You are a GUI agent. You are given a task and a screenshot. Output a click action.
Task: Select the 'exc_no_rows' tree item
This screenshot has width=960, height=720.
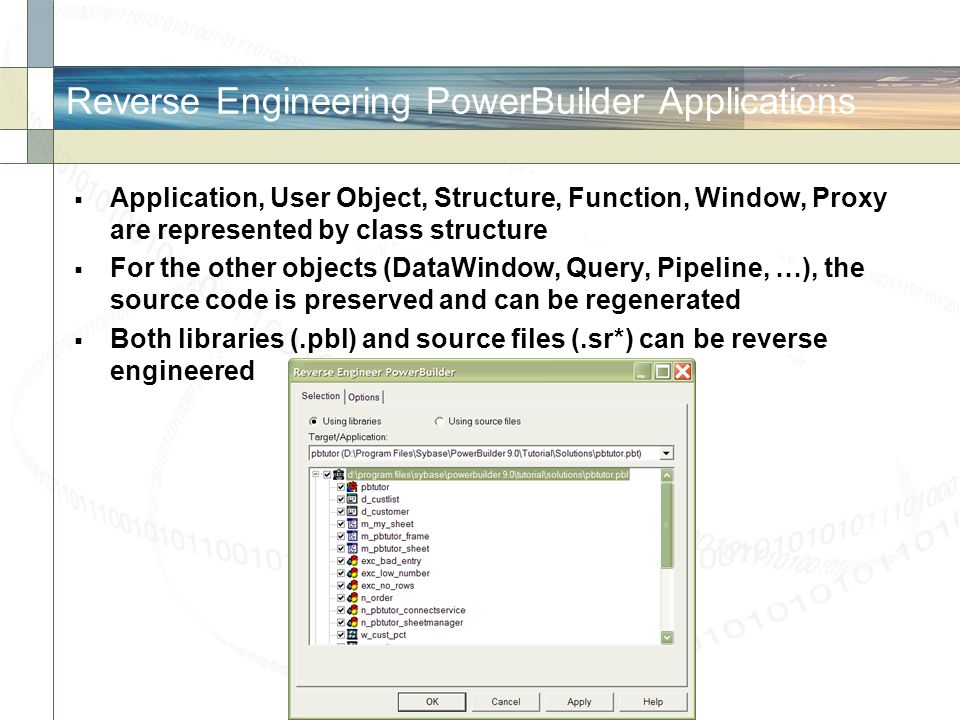tap(388, 585)
